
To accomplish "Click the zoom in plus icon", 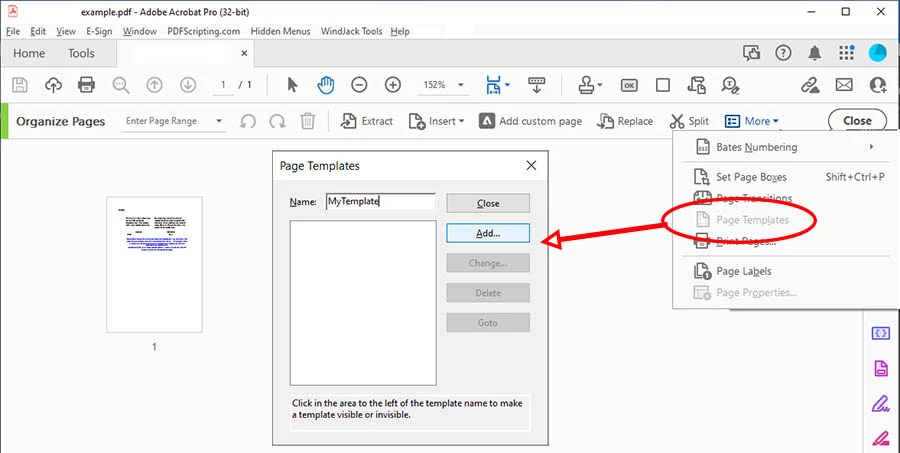I will (x=393, y=85).
